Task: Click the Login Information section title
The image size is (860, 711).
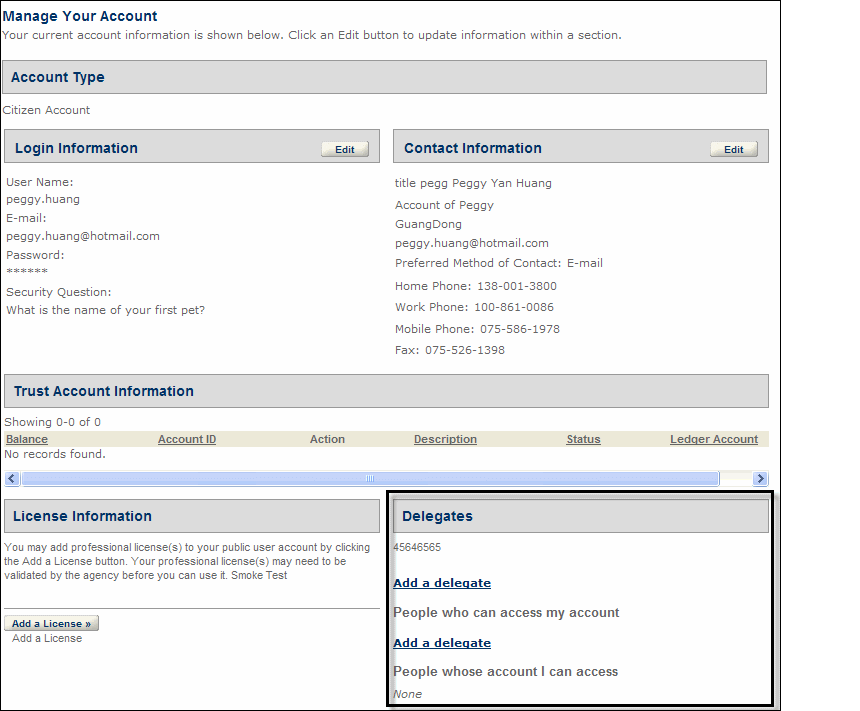Action: pyautogui.click(x=76, y=148)
